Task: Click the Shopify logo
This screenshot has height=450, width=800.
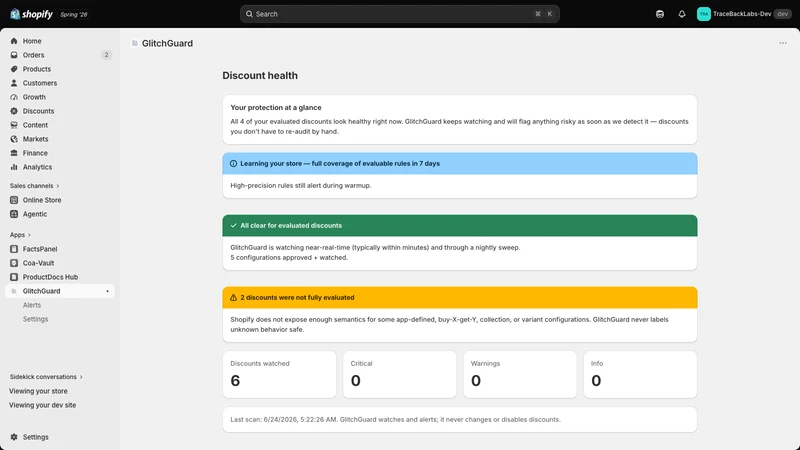Action: 31,14
